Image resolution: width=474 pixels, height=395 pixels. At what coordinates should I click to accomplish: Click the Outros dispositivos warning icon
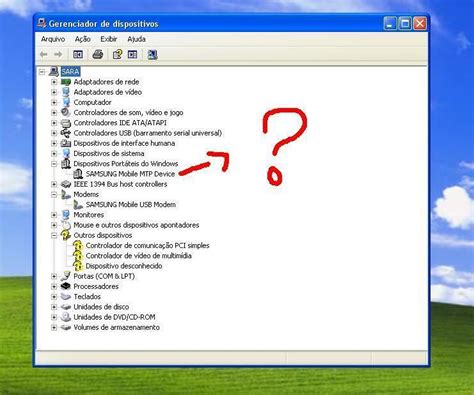click(66, 235)
